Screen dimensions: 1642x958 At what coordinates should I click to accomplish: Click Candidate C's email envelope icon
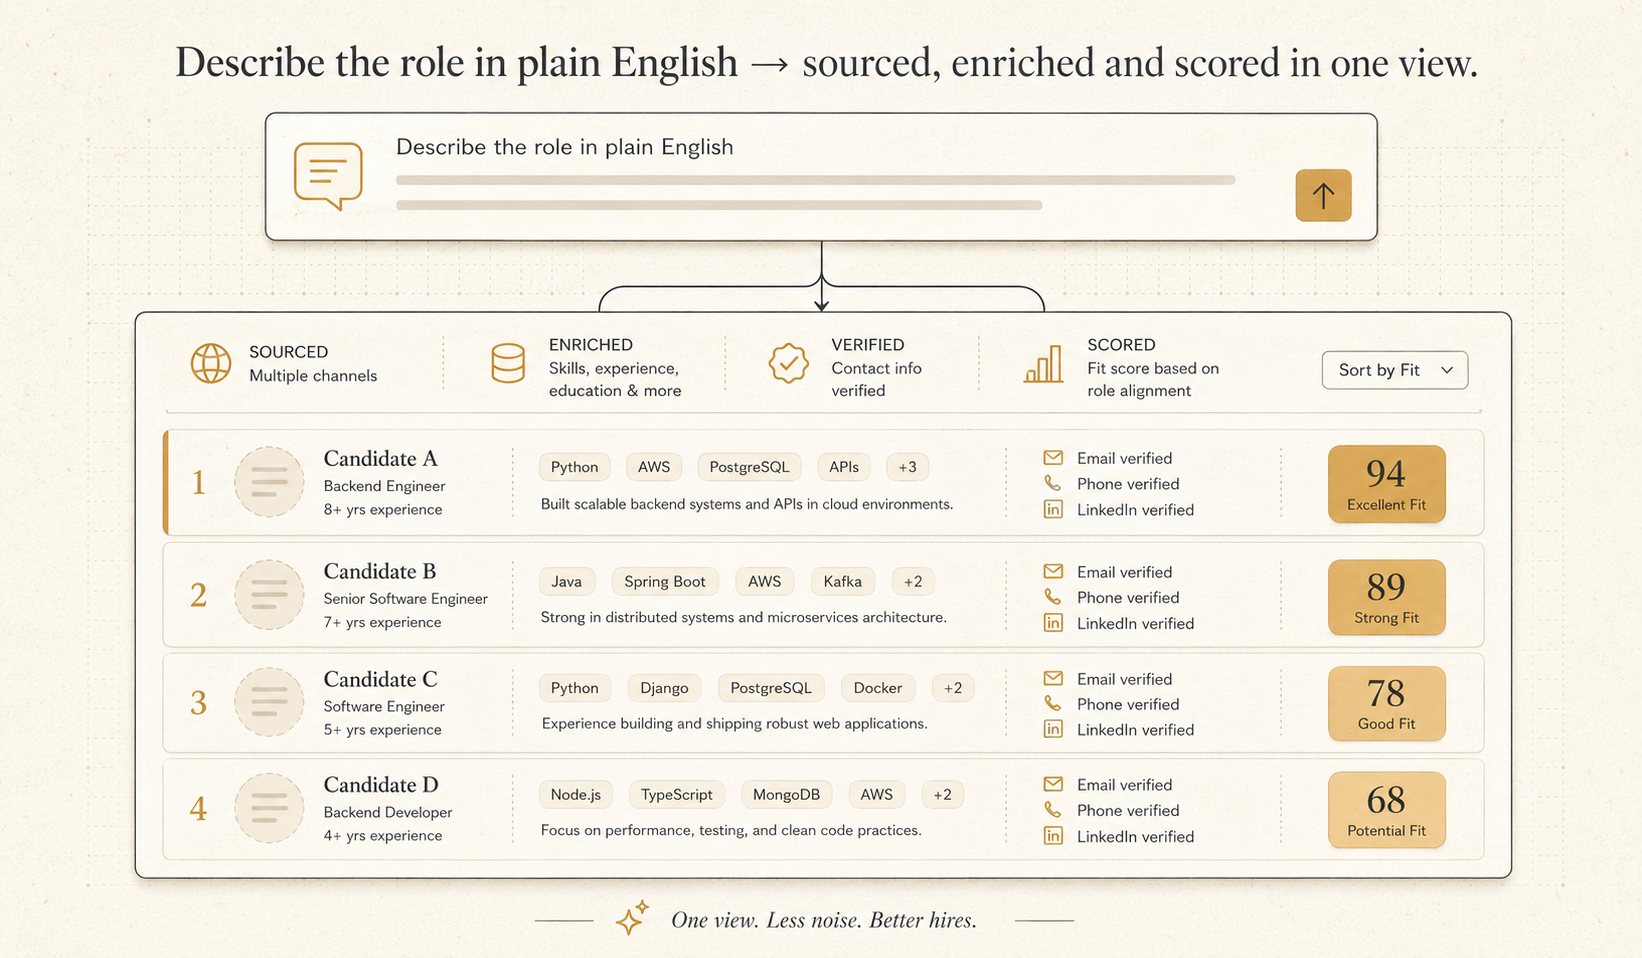click(x=1053, y=679)
